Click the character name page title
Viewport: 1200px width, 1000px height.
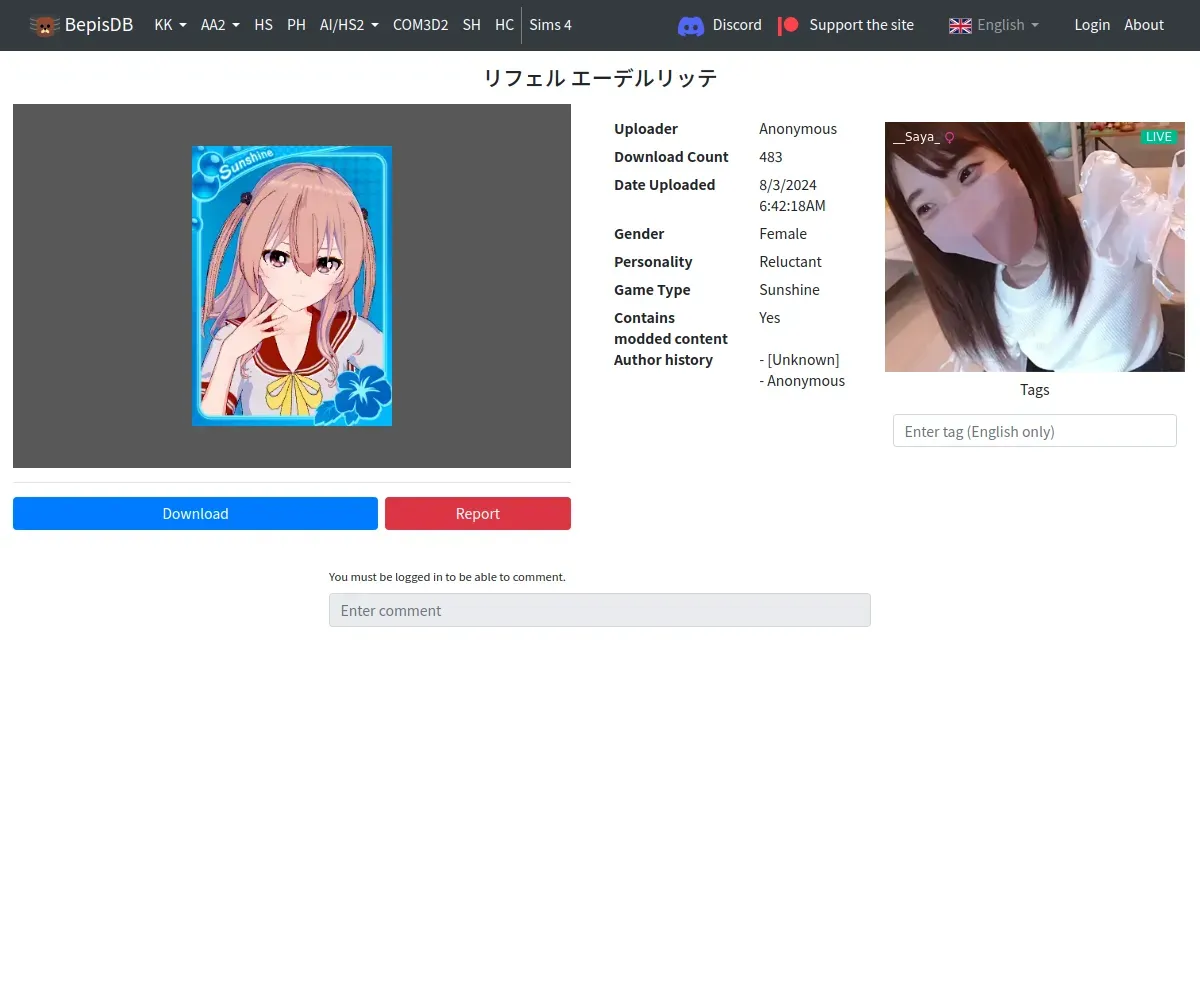[600, 78]
